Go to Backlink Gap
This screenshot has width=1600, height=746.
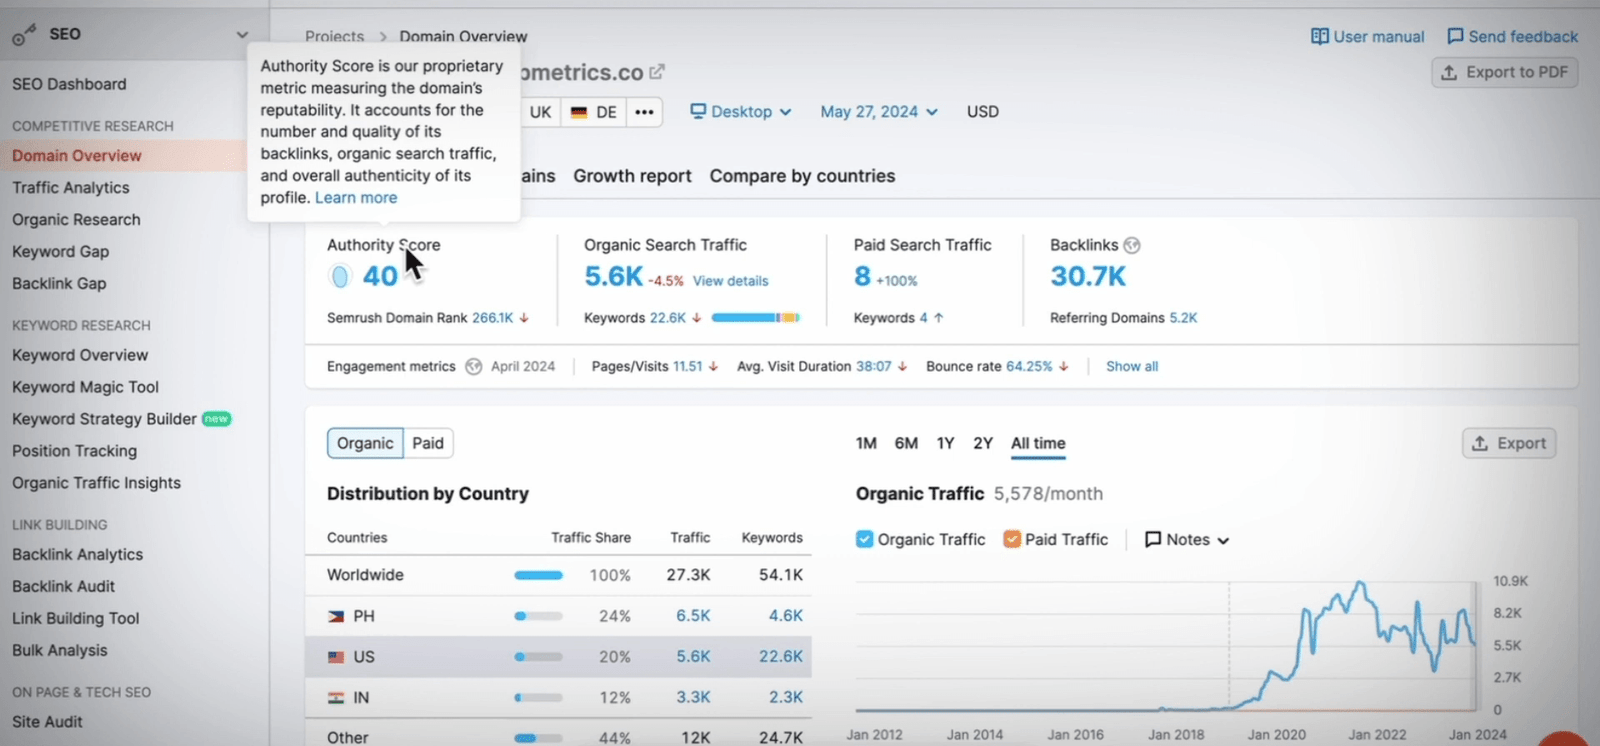click(59, 284)
